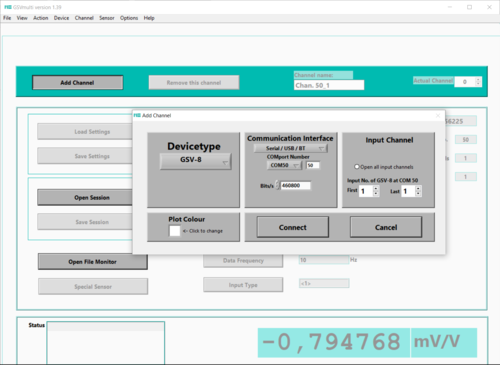
Task: Click the Save Session button
Action: click(x=85, y=222)
